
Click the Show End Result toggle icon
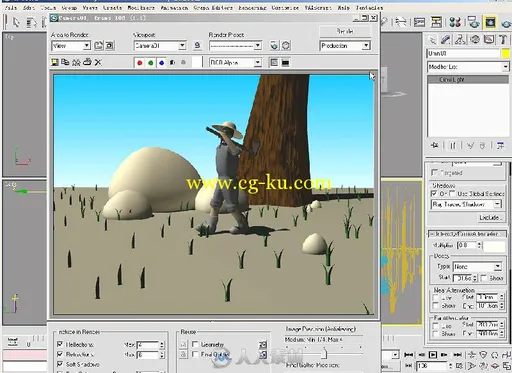453,145
